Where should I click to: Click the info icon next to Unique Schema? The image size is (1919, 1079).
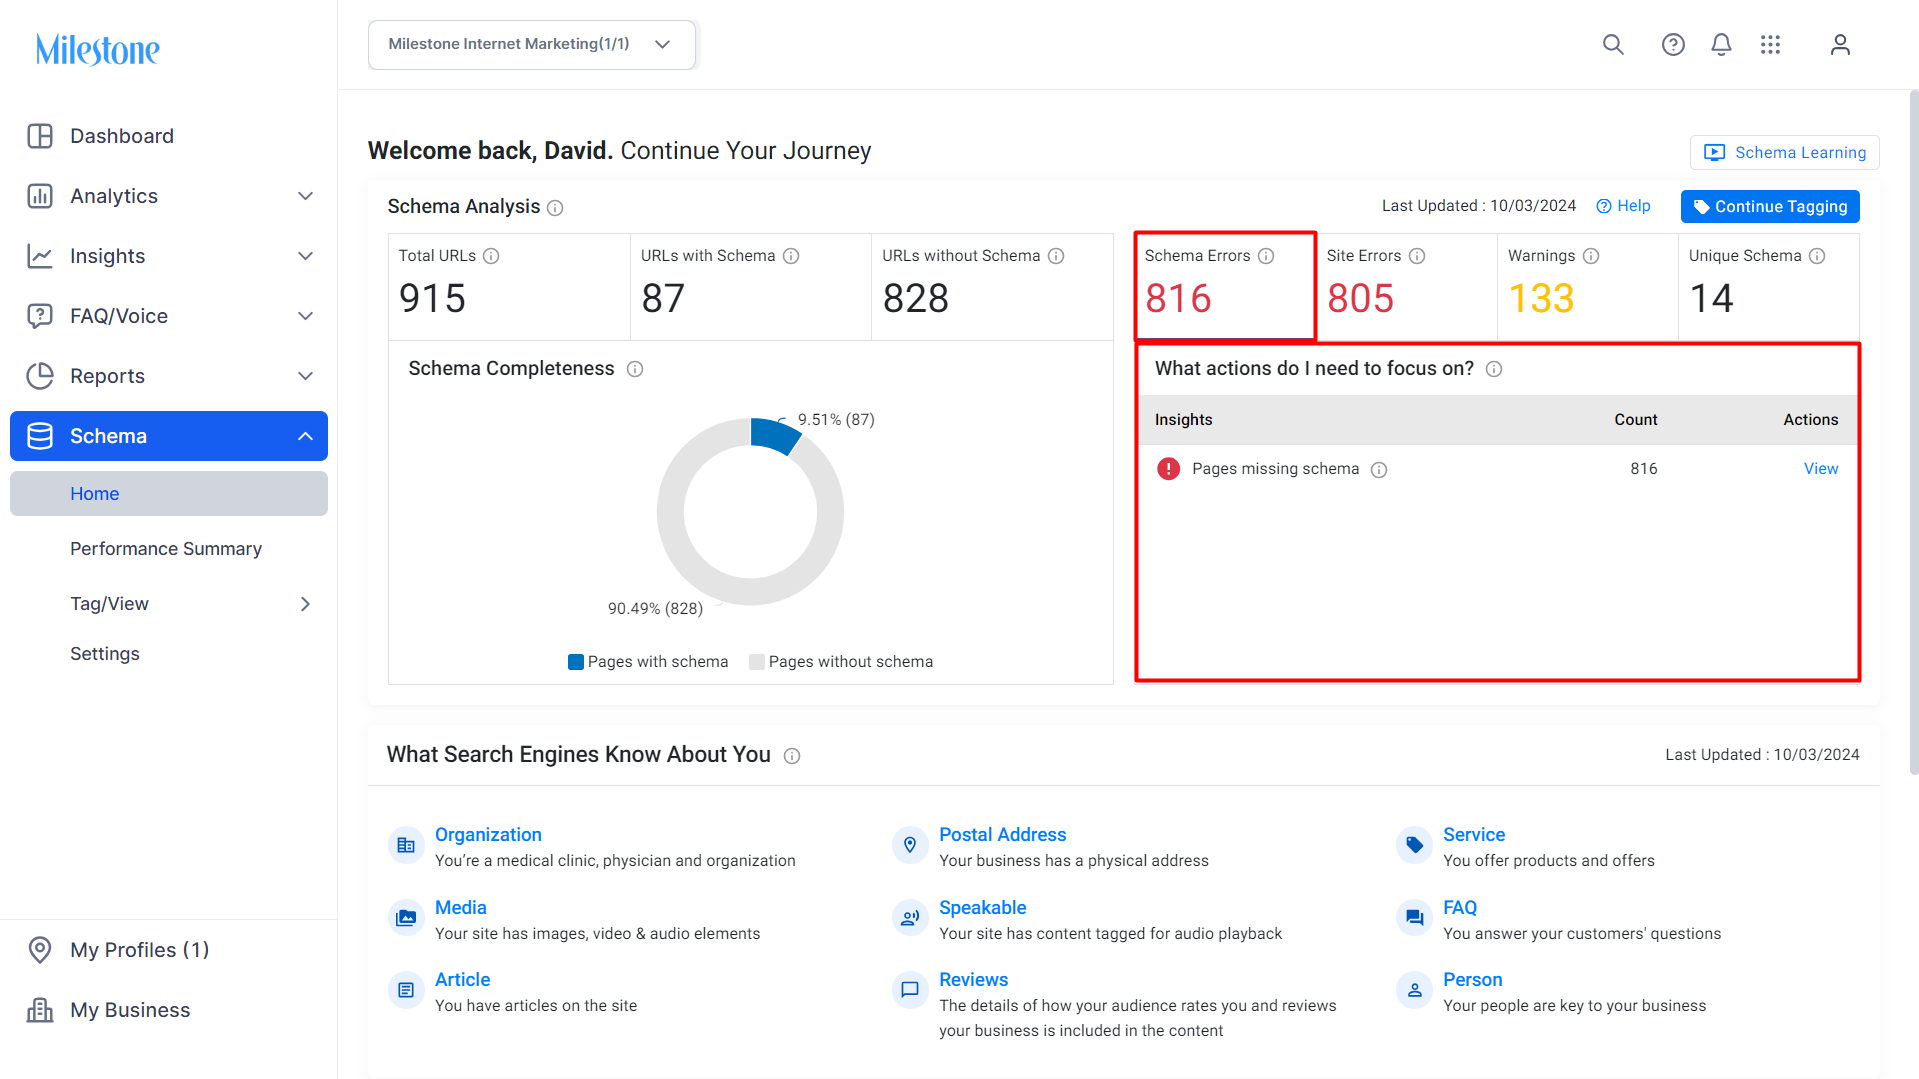[x=1817, y=256]
